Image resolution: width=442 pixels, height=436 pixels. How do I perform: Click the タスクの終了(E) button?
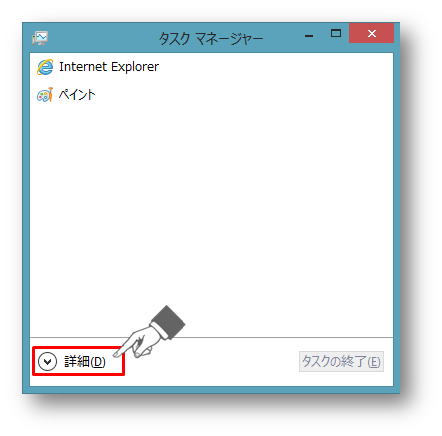pos(341,362)
